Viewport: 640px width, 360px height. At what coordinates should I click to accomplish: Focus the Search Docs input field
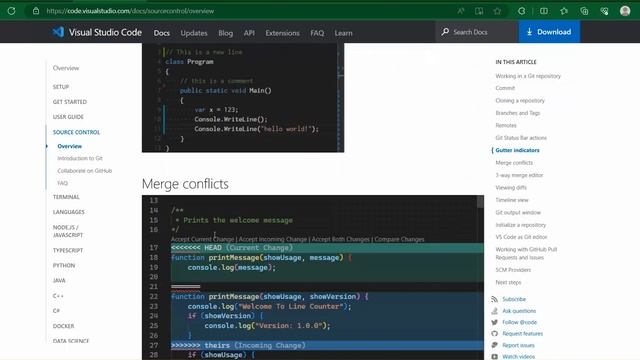pos(477,32)
